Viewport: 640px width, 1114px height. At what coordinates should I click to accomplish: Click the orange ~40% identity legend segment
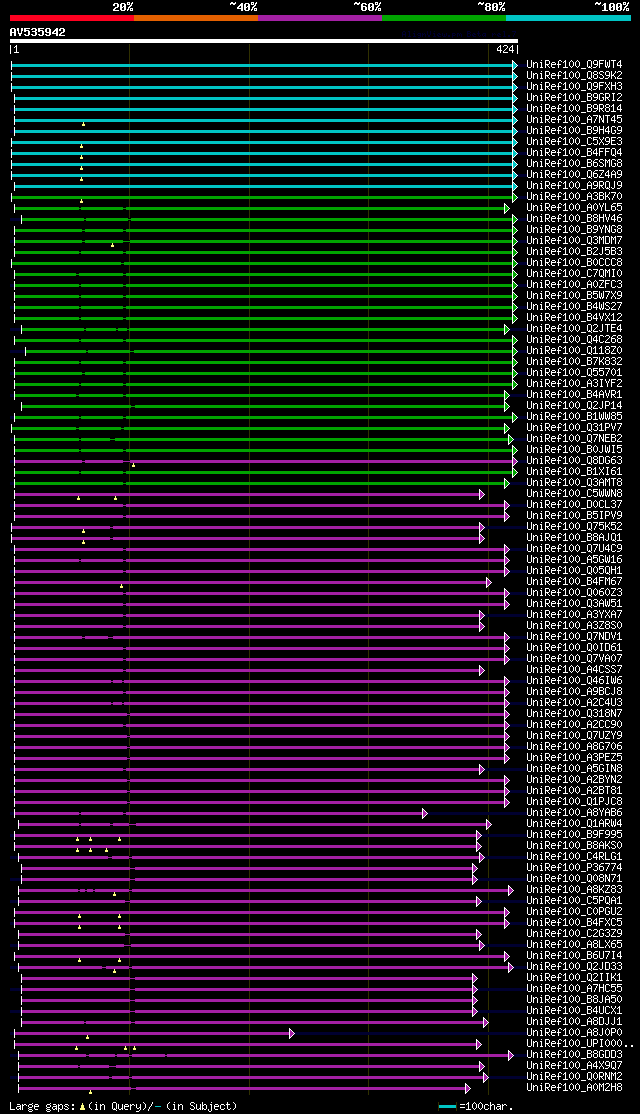point(196,17)
